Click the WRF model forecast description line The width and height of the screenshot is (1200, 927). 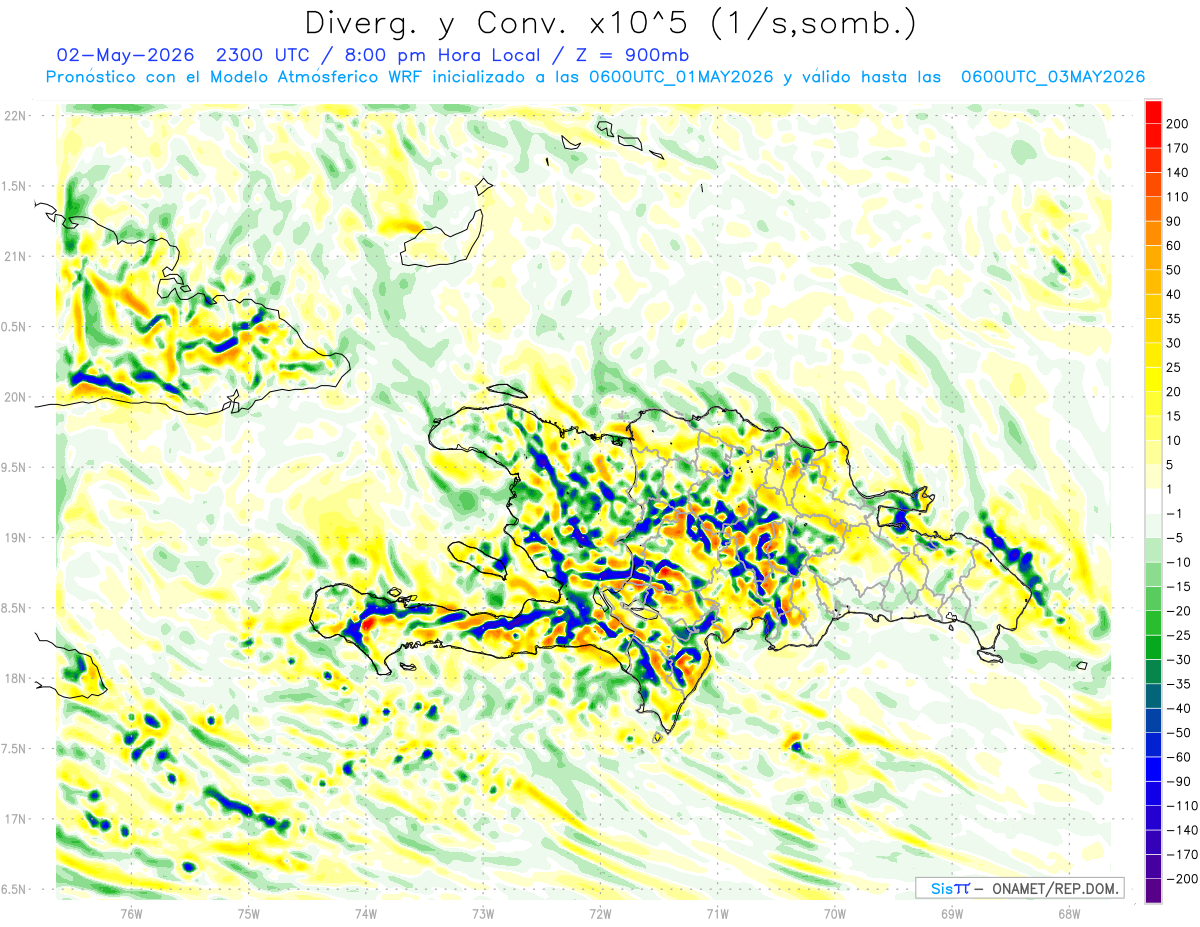pos(595,77)
